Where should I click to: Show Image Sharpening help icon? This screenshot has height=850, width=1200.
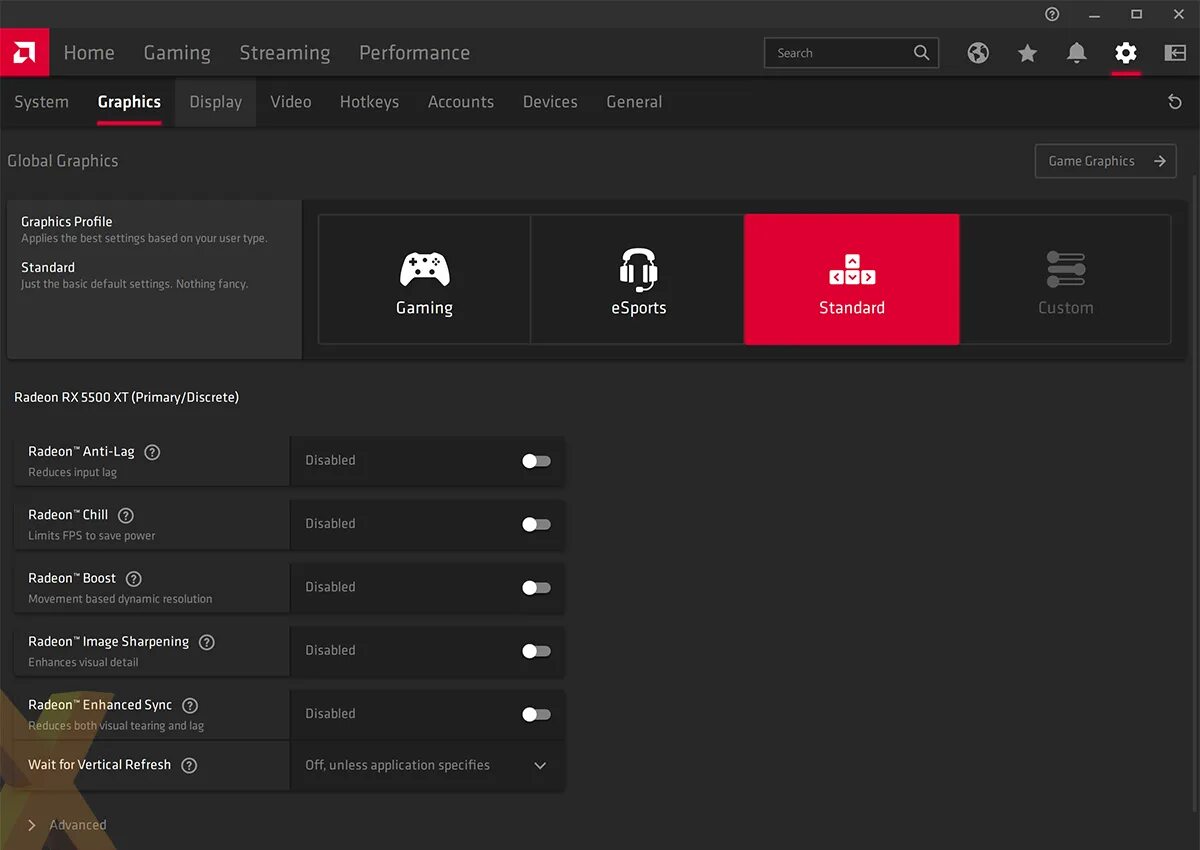(207, 642)
